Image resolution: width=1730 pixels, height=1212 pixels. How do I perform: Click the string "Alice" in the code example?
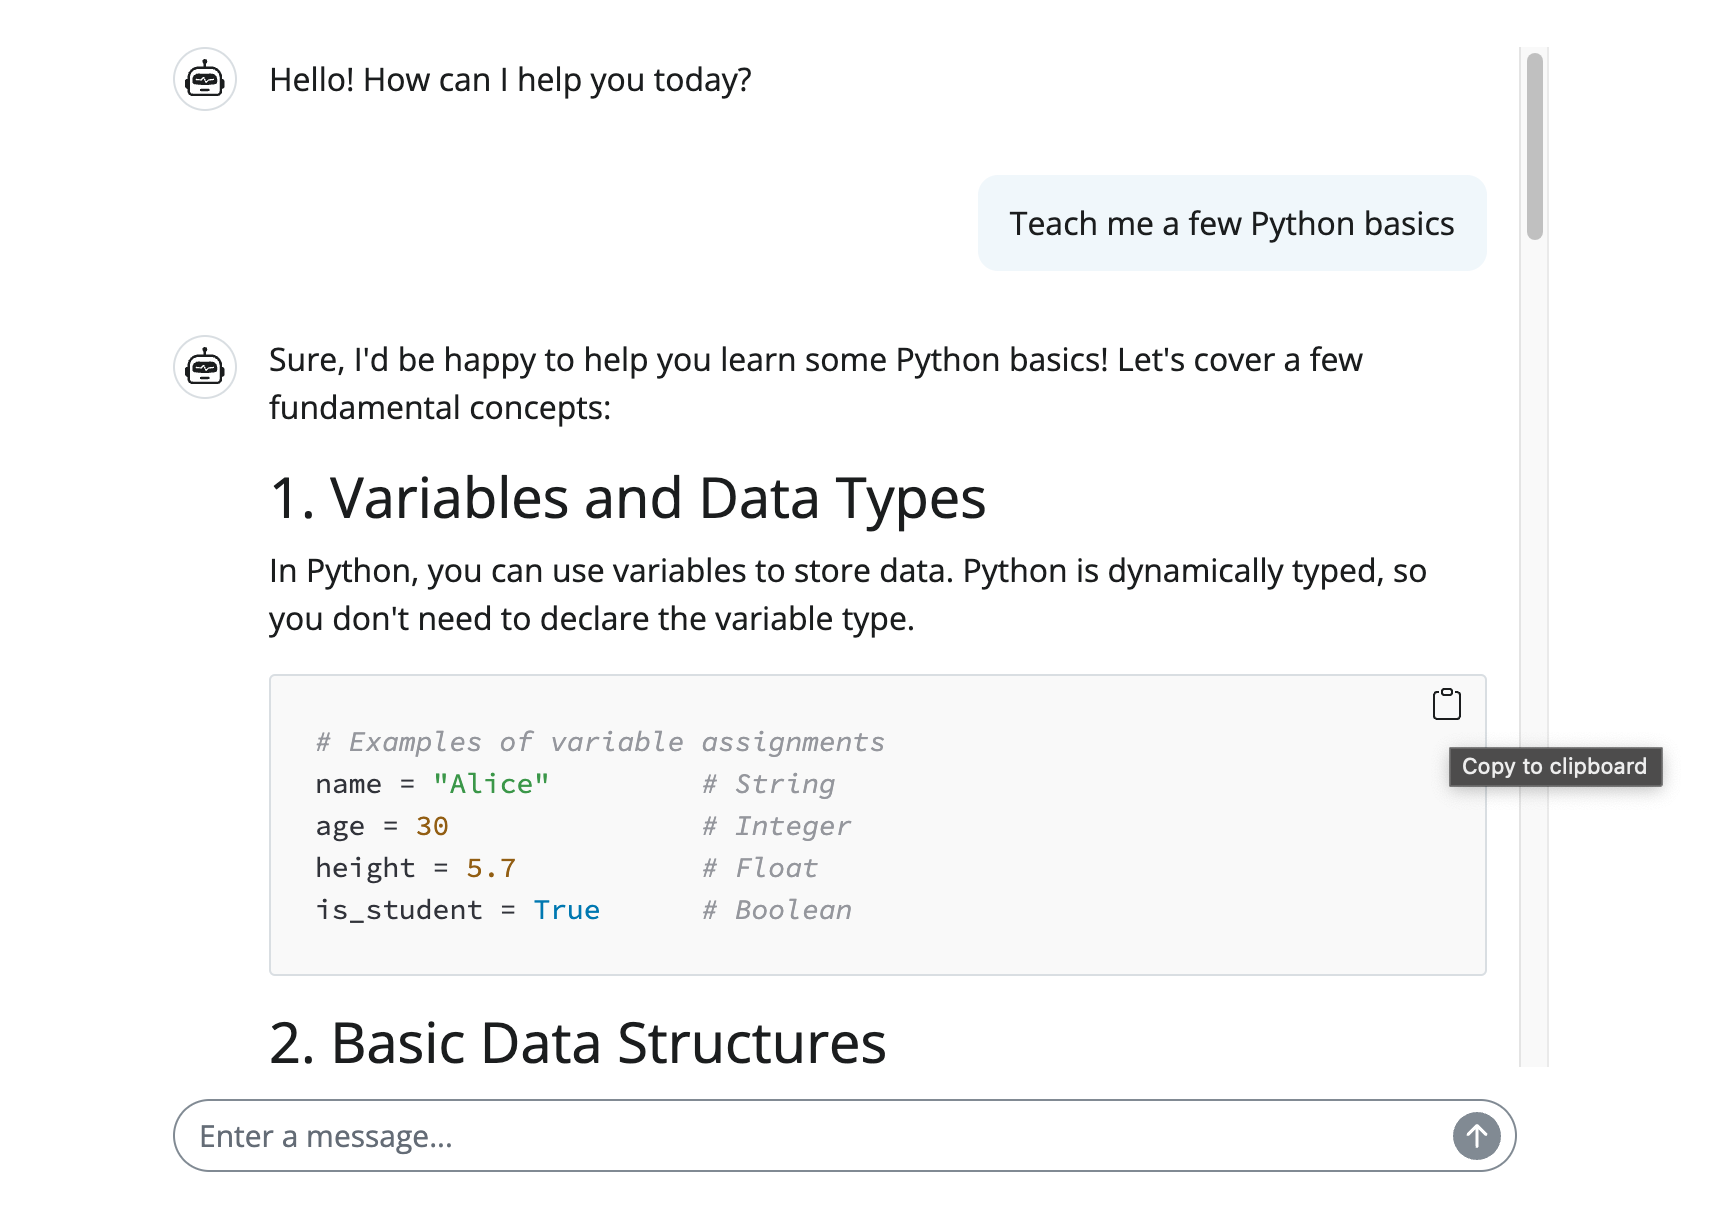click(x=491, y=783)
